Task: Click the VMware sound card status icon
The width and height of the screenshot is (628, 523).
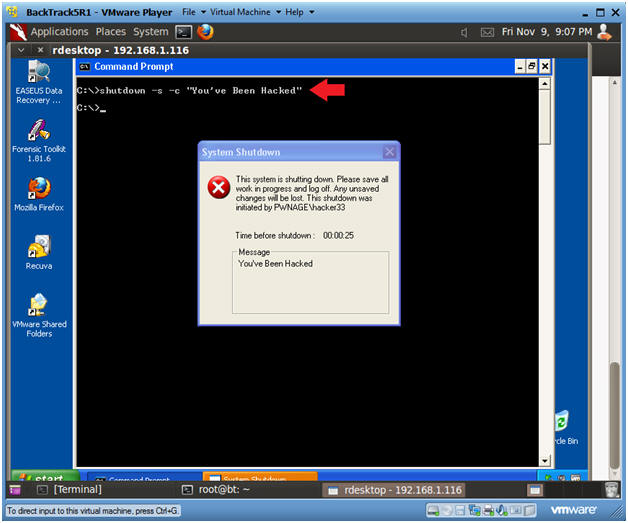Action: (x=502, y=510)
